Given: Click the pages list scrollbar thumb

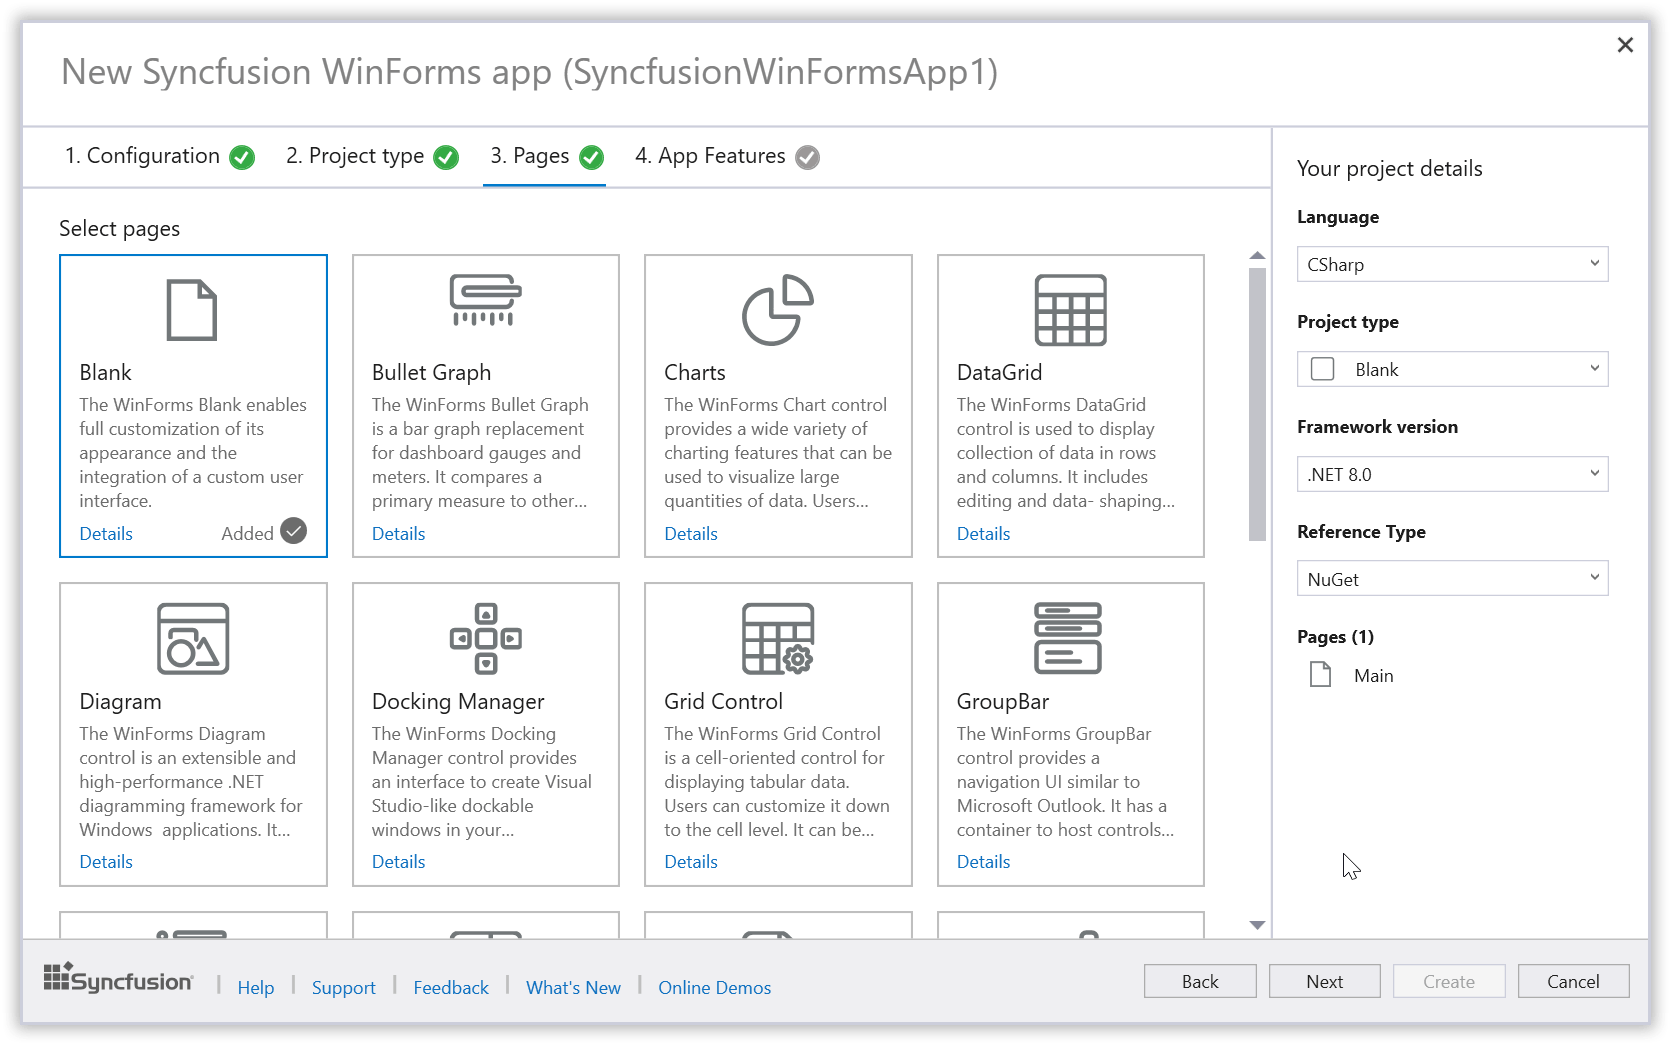Looking at the screenshot, I should click(x=1257, y=404).
